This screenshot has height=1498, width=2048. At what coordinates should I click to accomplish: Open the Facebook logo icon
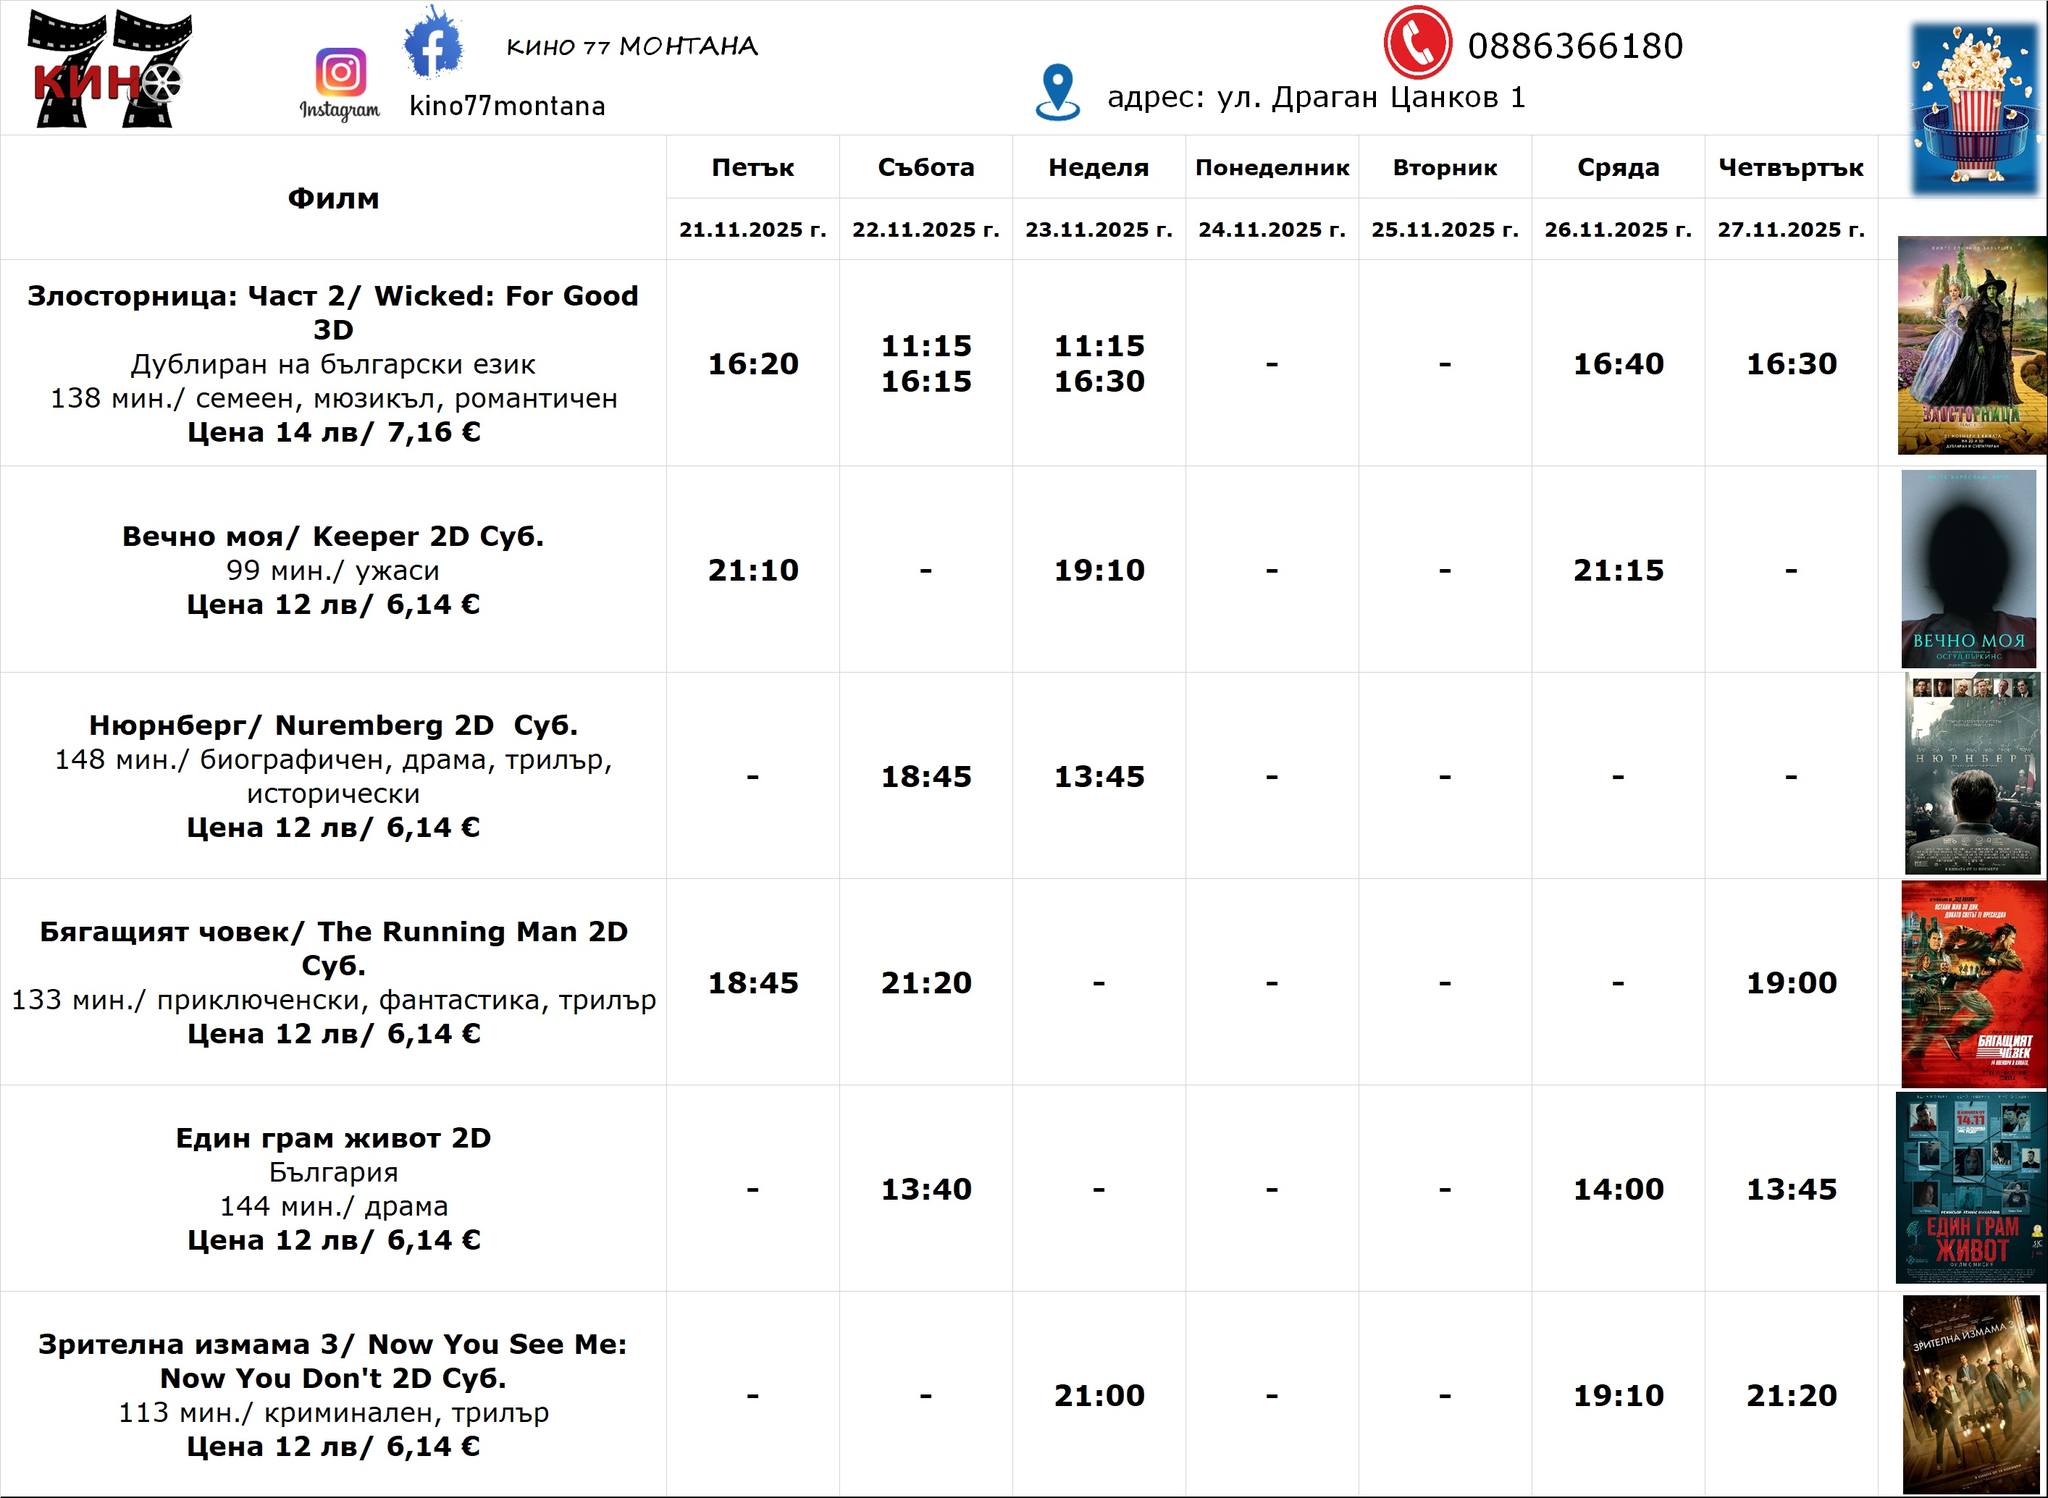[433, 43]
